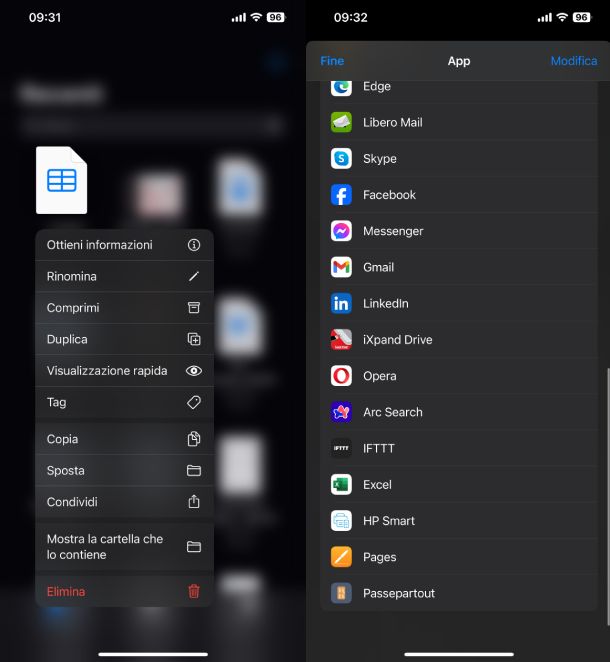Viewport: 610px width, 662px height.
Task: Tap the IFTTT app icon
Action: (x=341, y=448)
